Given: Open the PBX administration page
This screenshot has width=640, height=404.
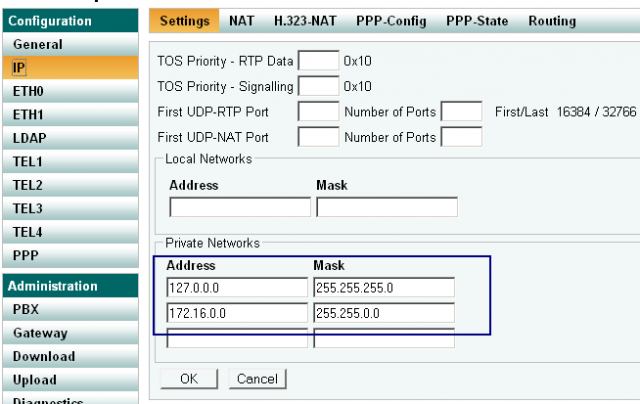Looking at the screenshot, I should (70, 309).
